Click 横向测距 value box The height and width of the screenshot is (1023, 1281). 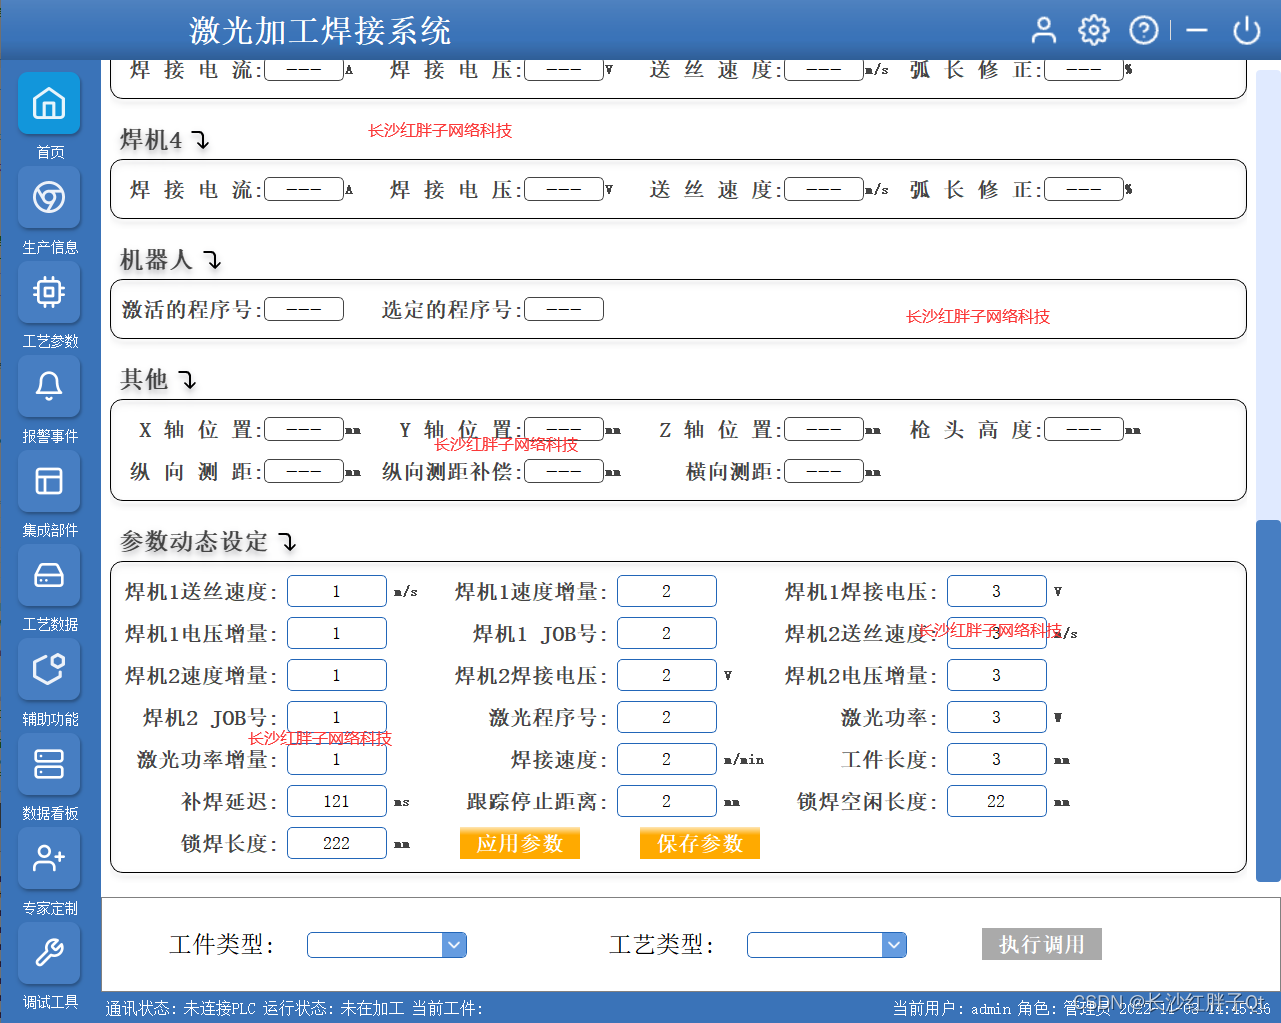[824, 471]
